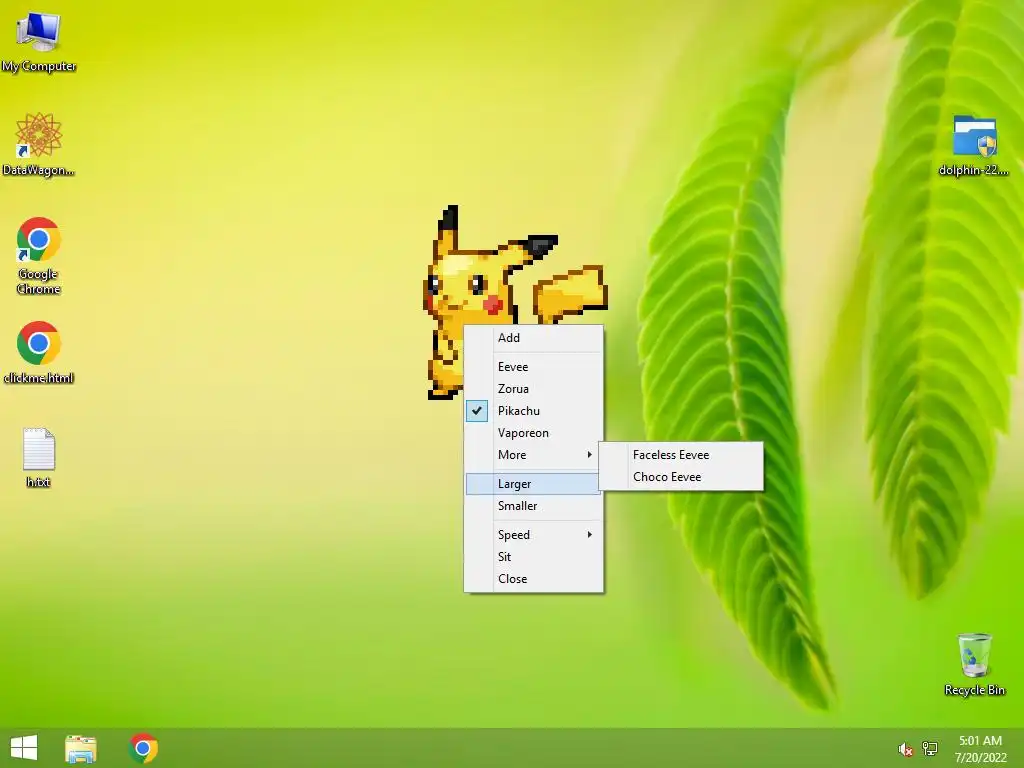Select the h.txt text file icon
1024x768 pixels.
coord(39,458)
